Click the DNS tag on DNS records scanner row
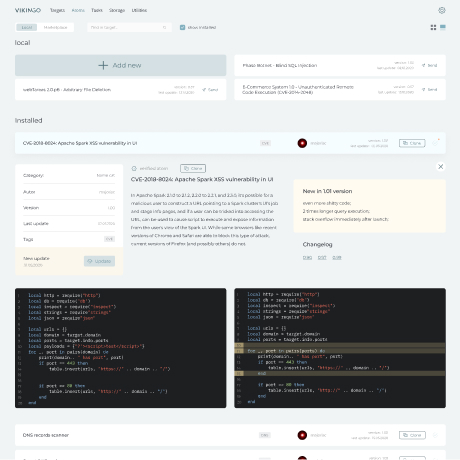The image size is (460, 460). (265, 435)
